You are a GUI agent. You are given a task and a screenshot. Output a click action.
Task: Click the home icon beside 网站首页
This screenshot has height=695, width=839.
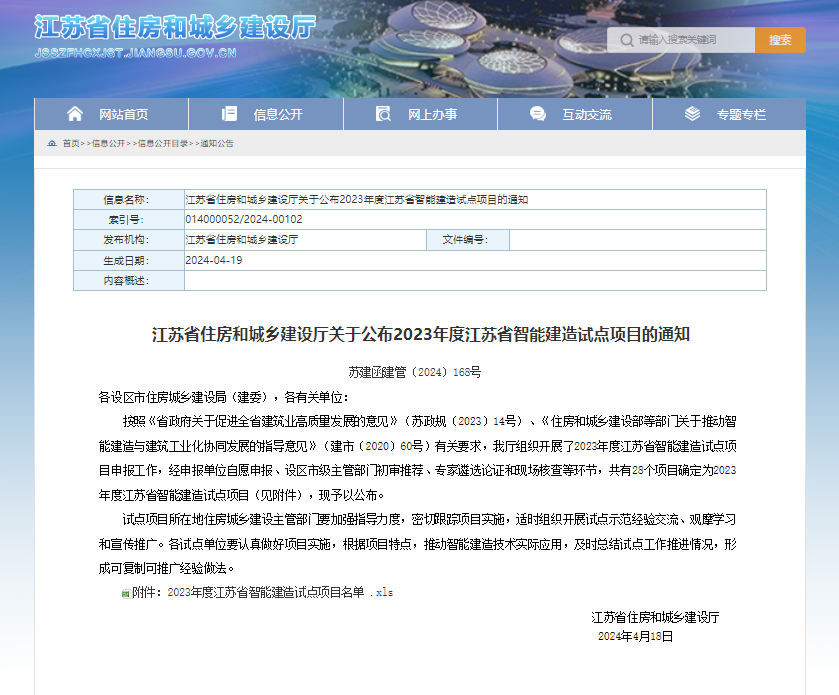click(x=75, y=114)
